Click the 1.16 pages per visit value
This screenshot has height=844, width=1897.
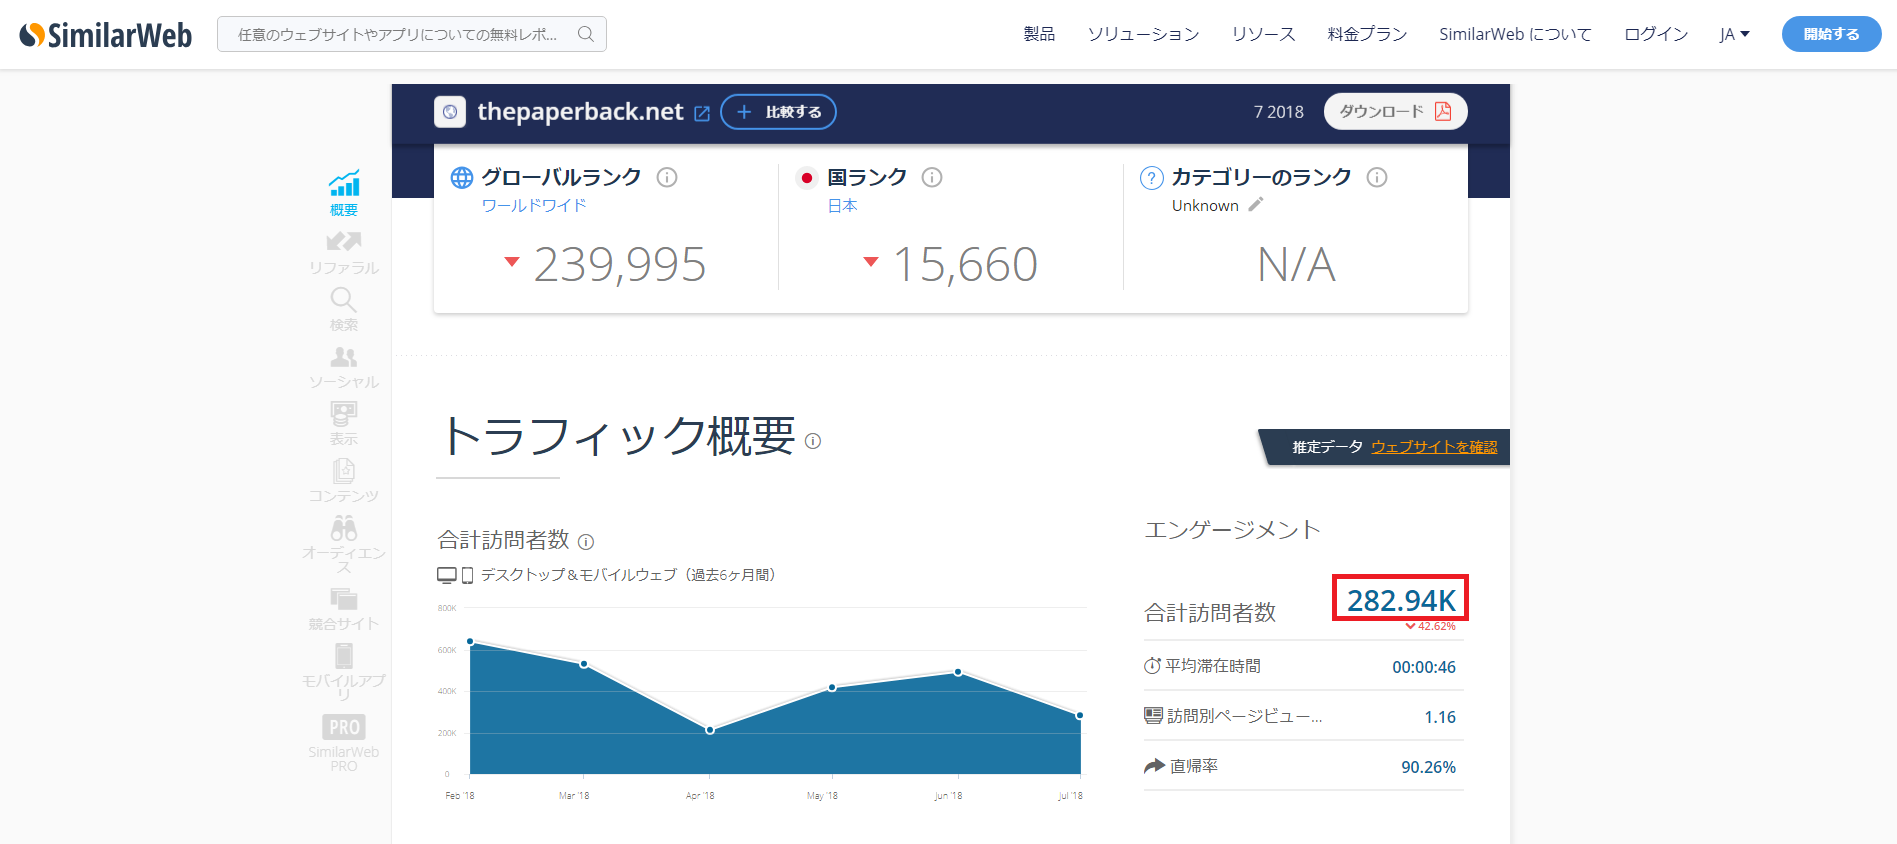pos(1440,717)
